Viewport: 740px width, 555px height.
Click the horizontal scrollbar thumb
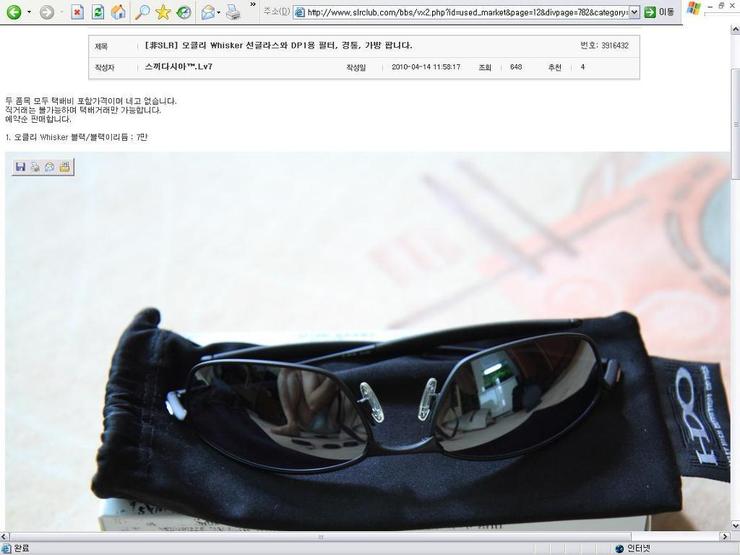tap(320, 537)
